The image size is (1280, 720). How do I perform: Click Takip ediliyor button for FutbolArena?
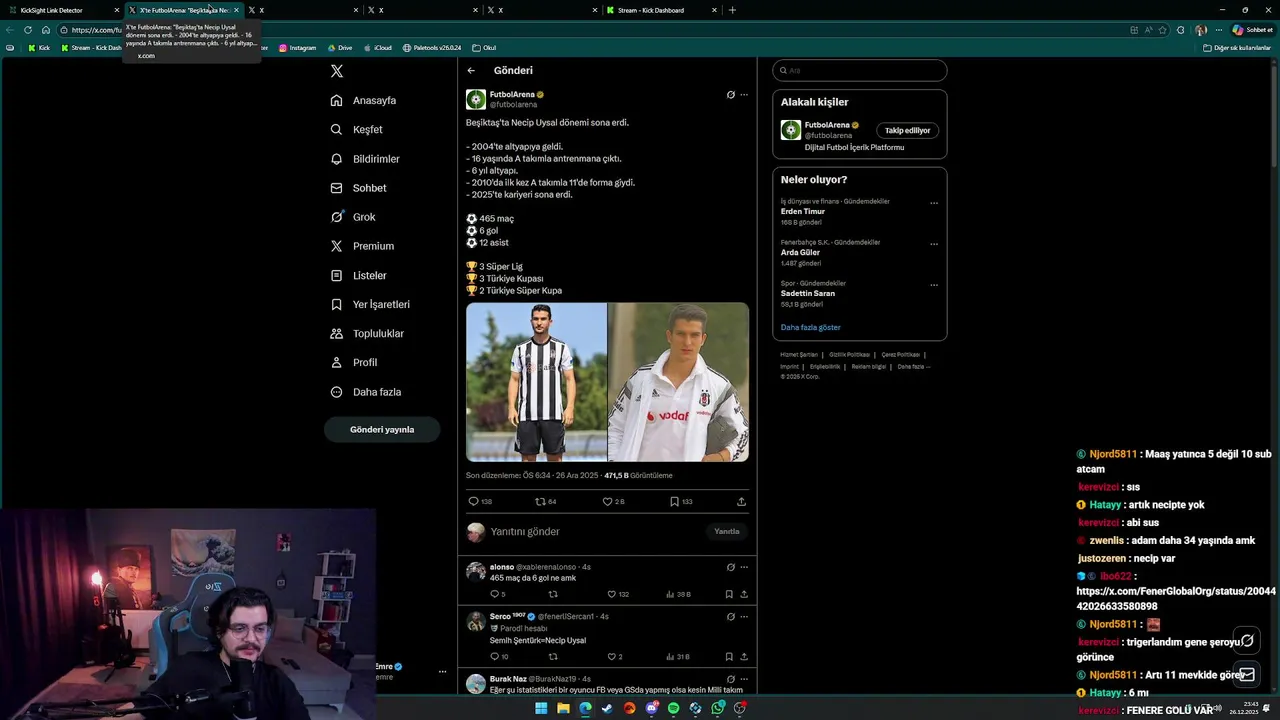[x=907, y=130]
